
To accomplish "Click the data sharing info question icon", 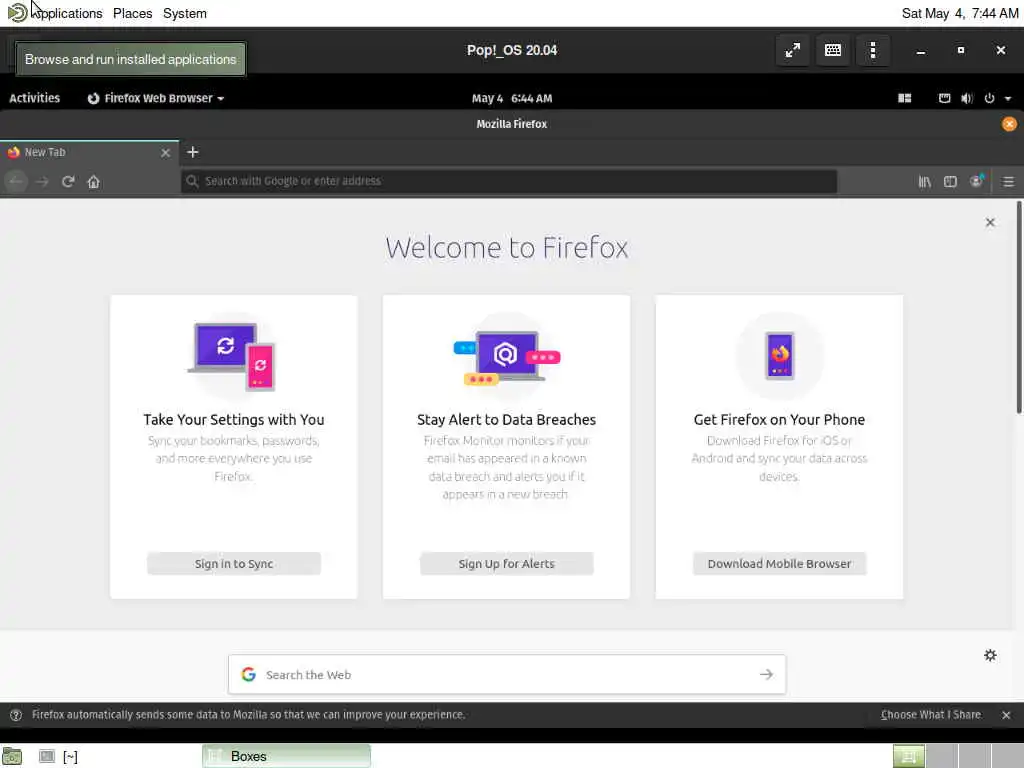I will [16, 715].
